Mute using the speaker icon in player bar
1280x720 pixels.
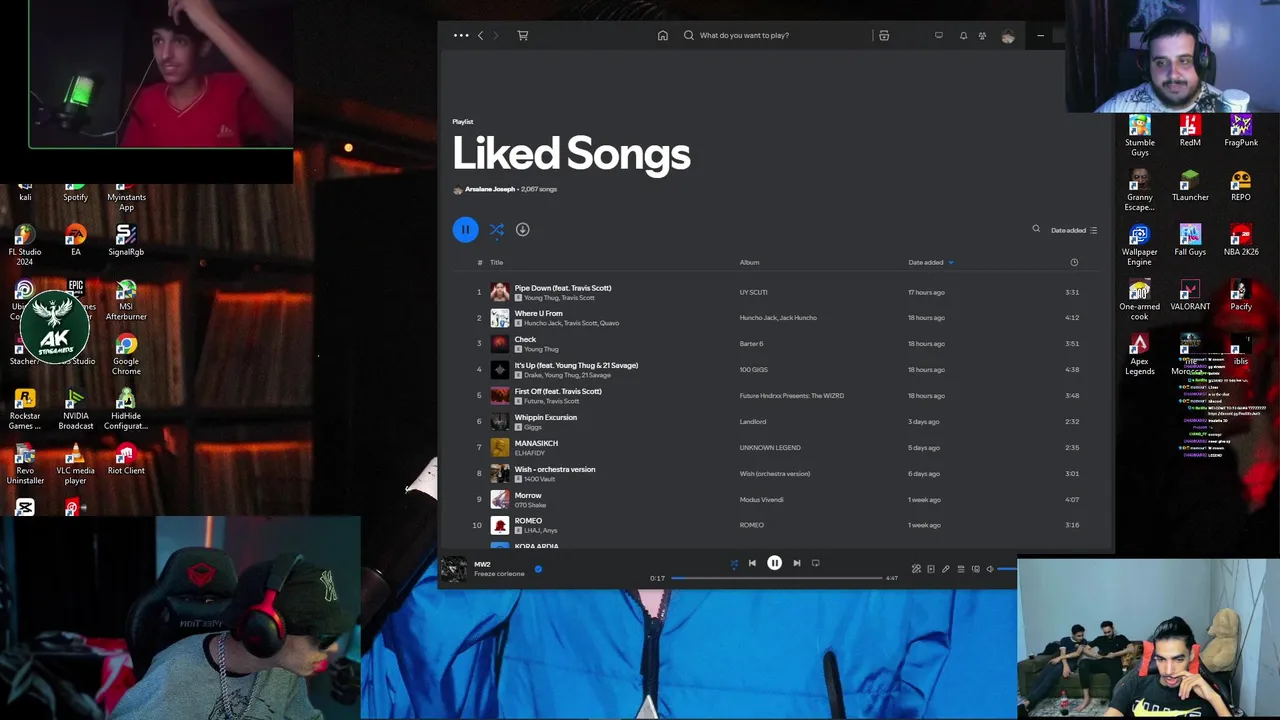pos(990,569)
